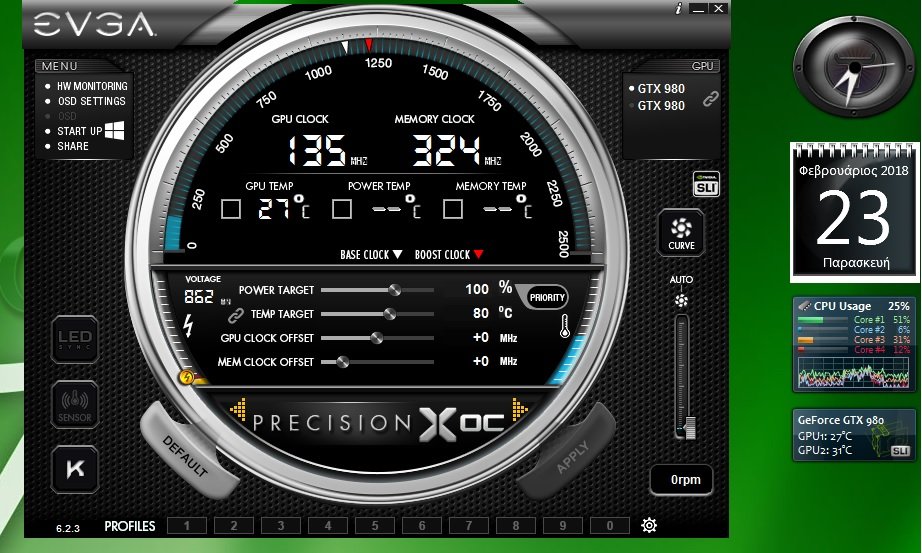Open the SENSOR panel

coord(75,404)
